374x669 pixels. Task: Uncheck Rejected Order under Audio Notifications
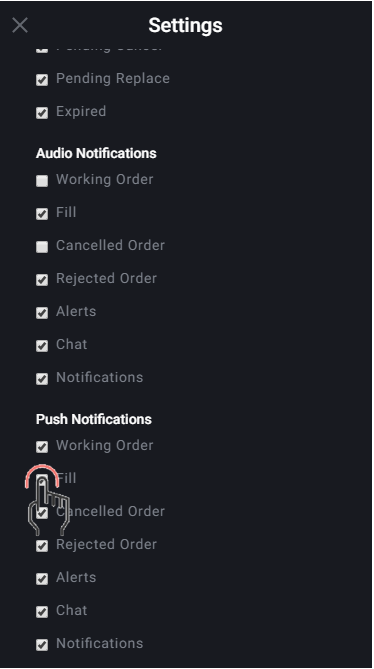[42, 279]
